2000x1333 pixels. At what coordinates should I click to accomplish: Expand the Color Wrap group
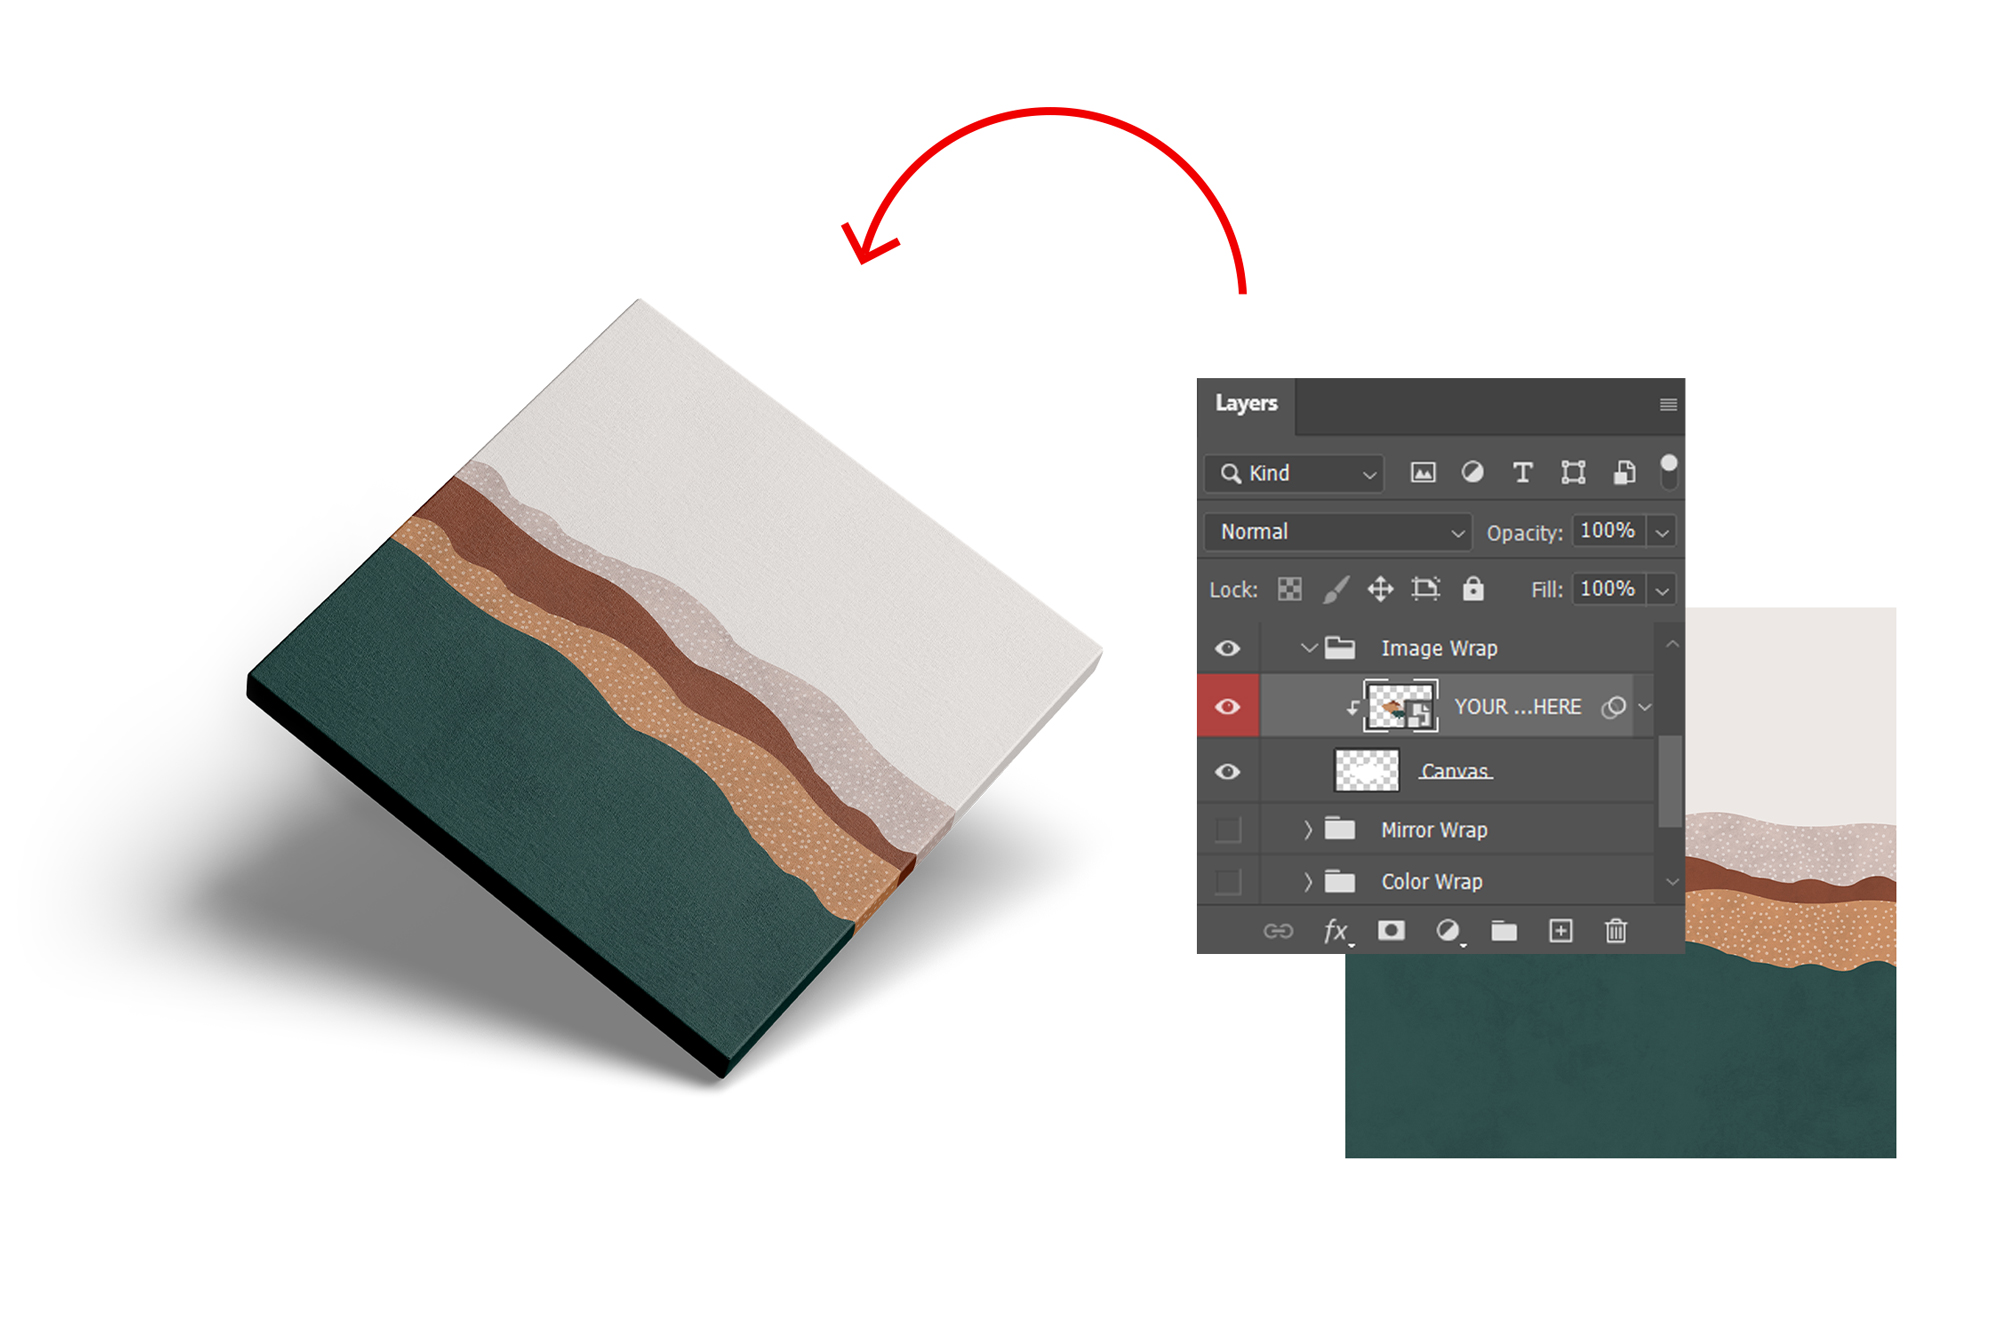[x=1307, y=882]
